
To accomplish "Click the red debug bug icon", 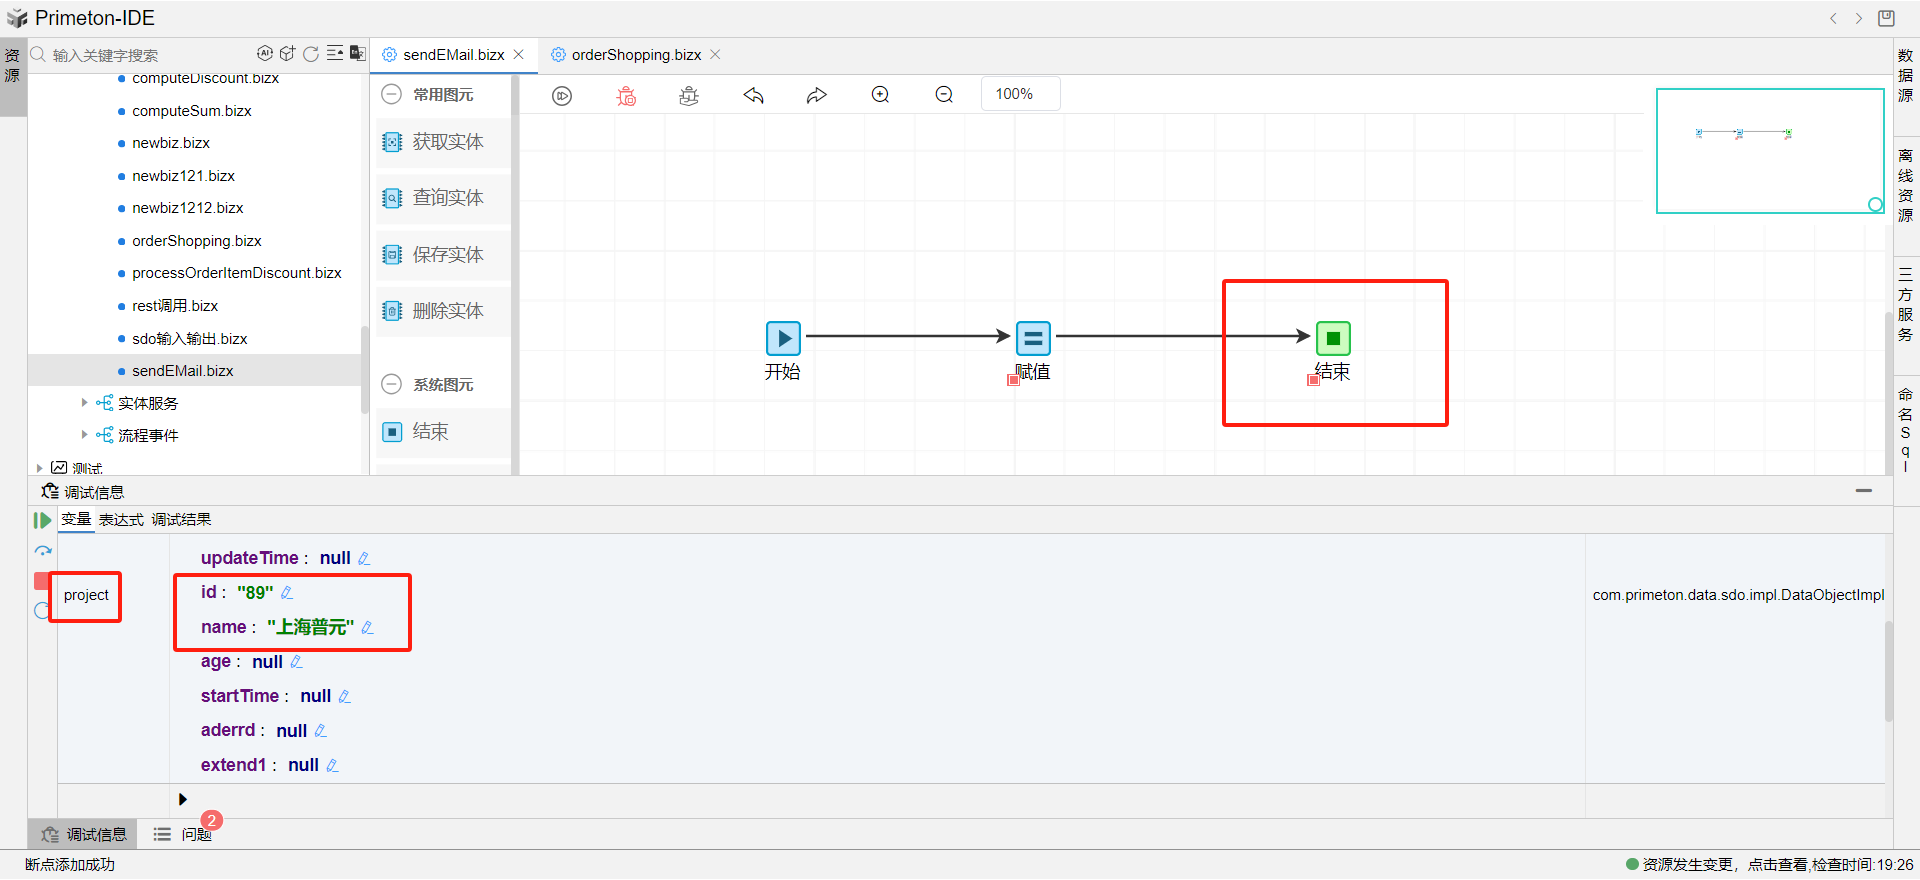I will tap(626, 95).
